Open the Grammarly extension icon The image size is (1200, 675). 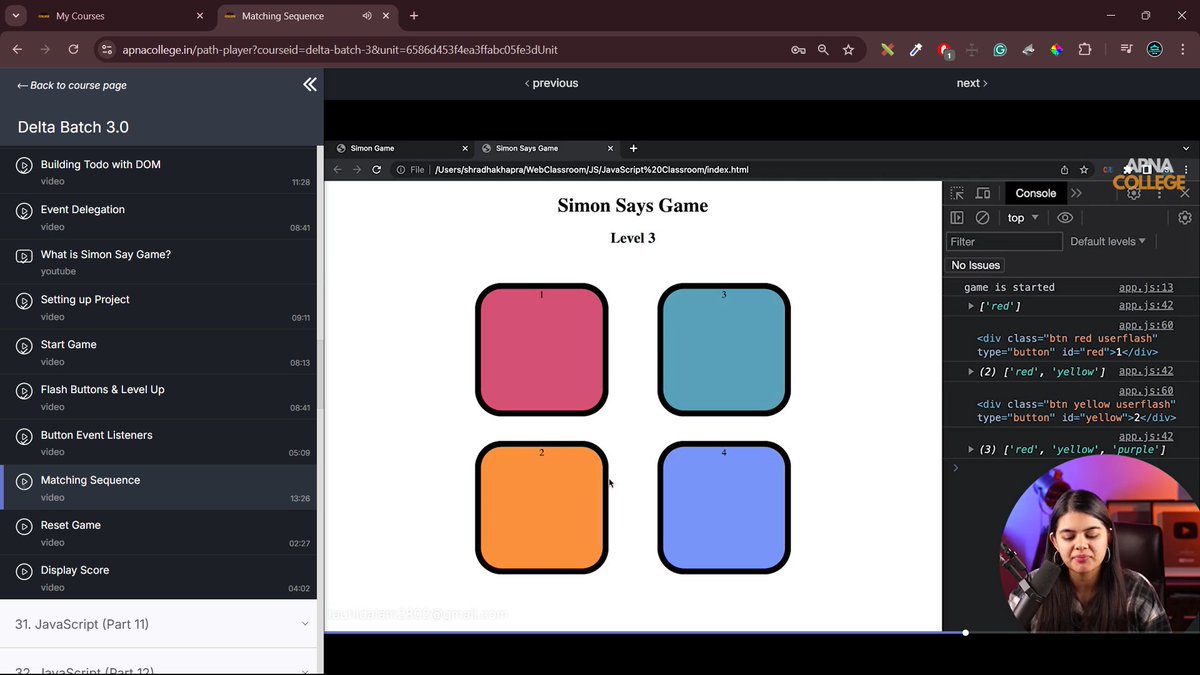tap(1000, 49)
